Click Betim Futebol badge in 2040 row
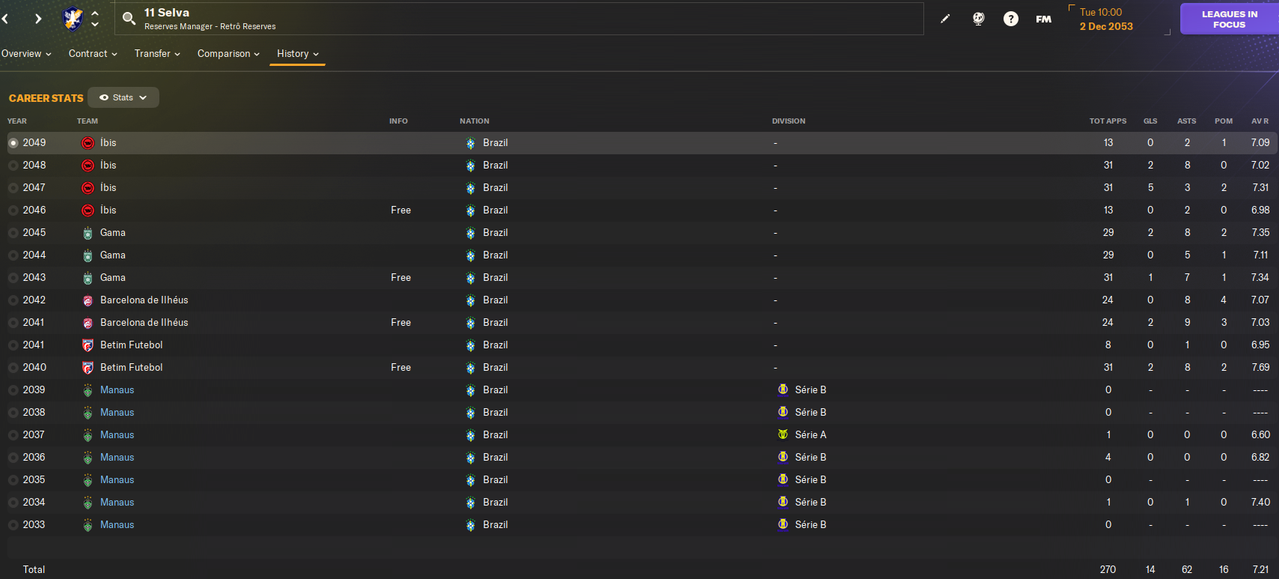This screenshot has height=579, width=1279. coord(88,368)
